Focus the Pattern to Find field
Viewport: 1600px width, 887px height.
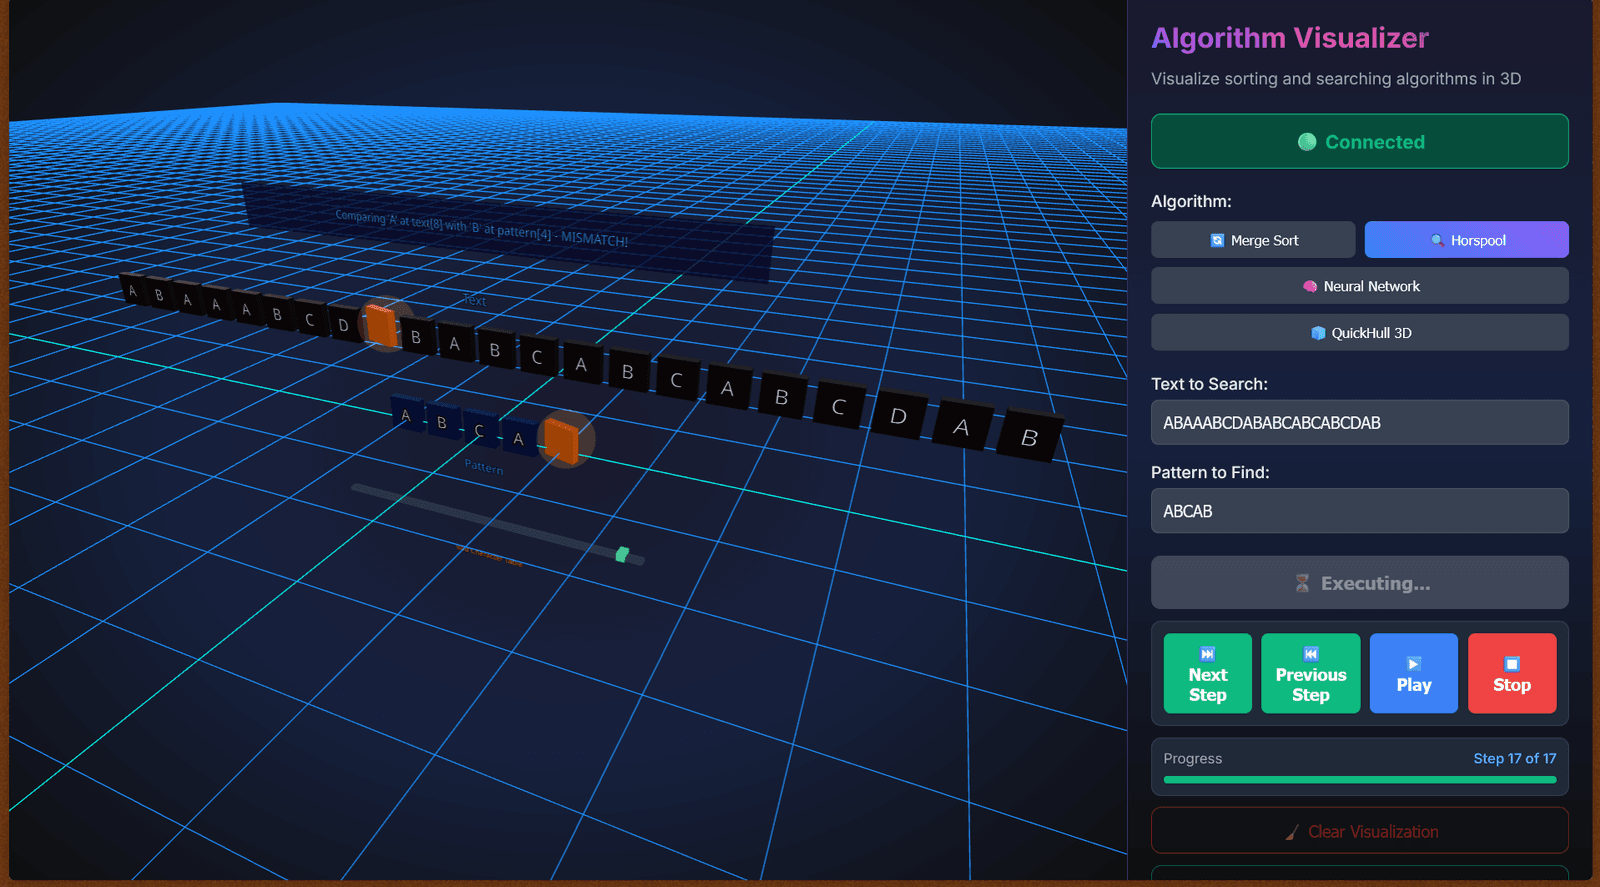(1360, 511)
